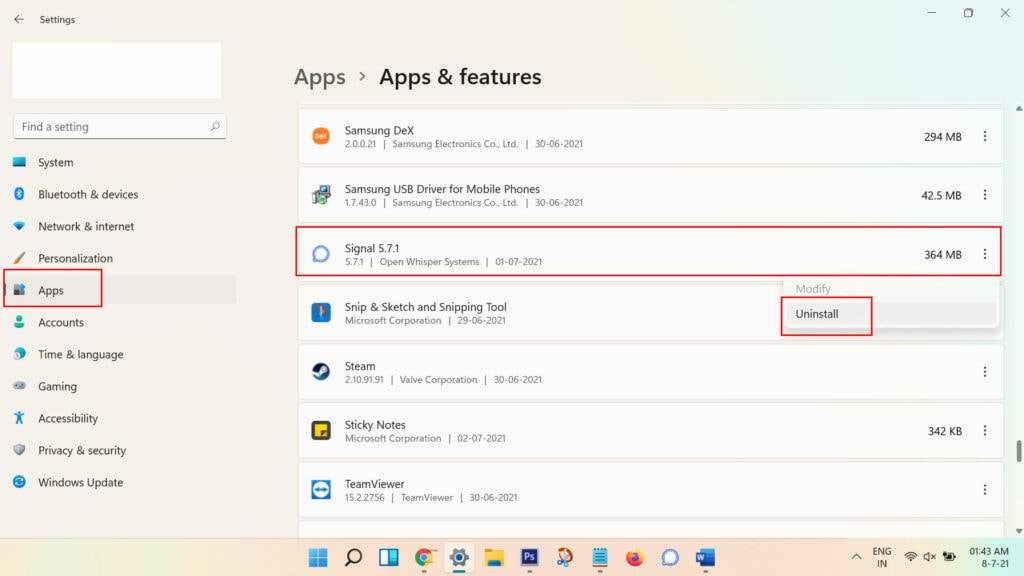Click the TeamViewer app icon
The image size is (1024, 576).
[x=321, y=489]
